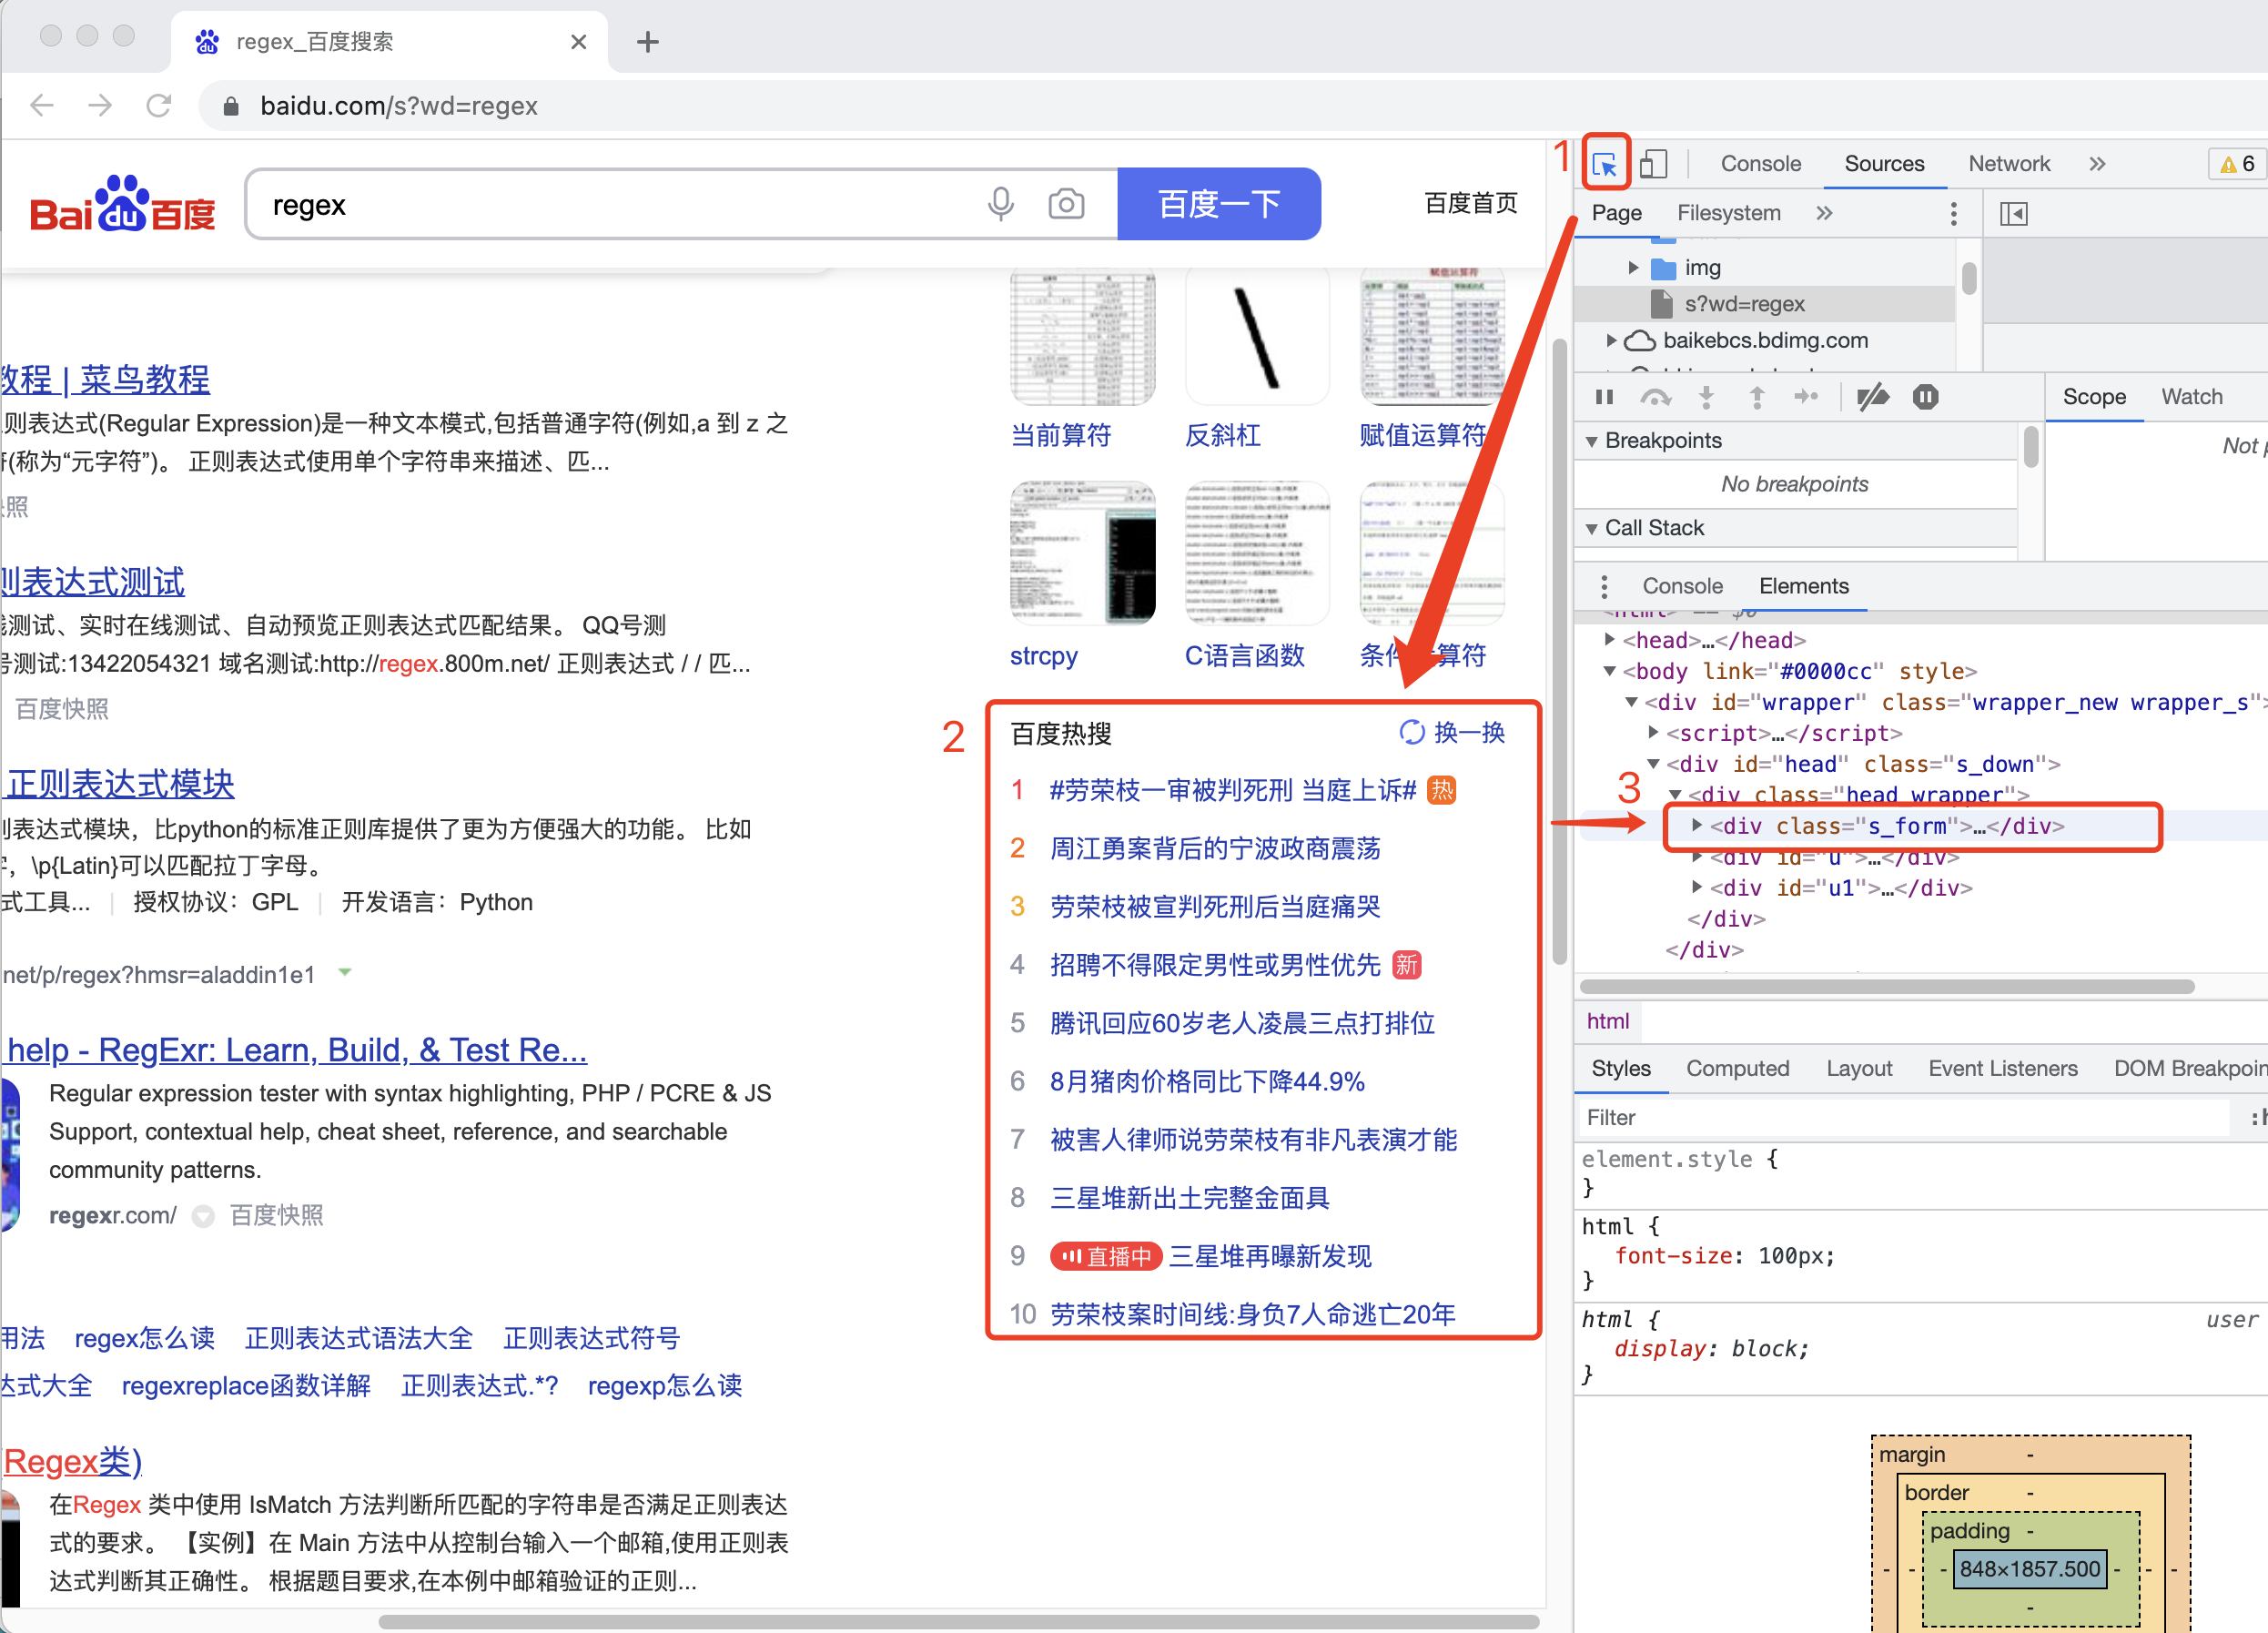Open the 百度首页 link

[x=1470, y=204]
